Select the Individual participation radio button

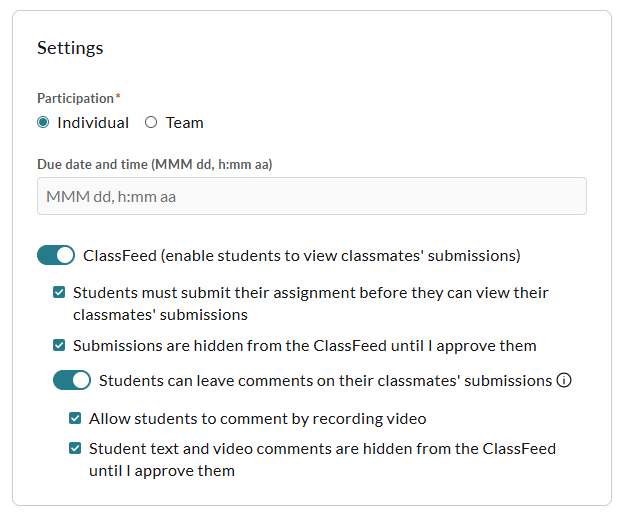click(43, 122)
